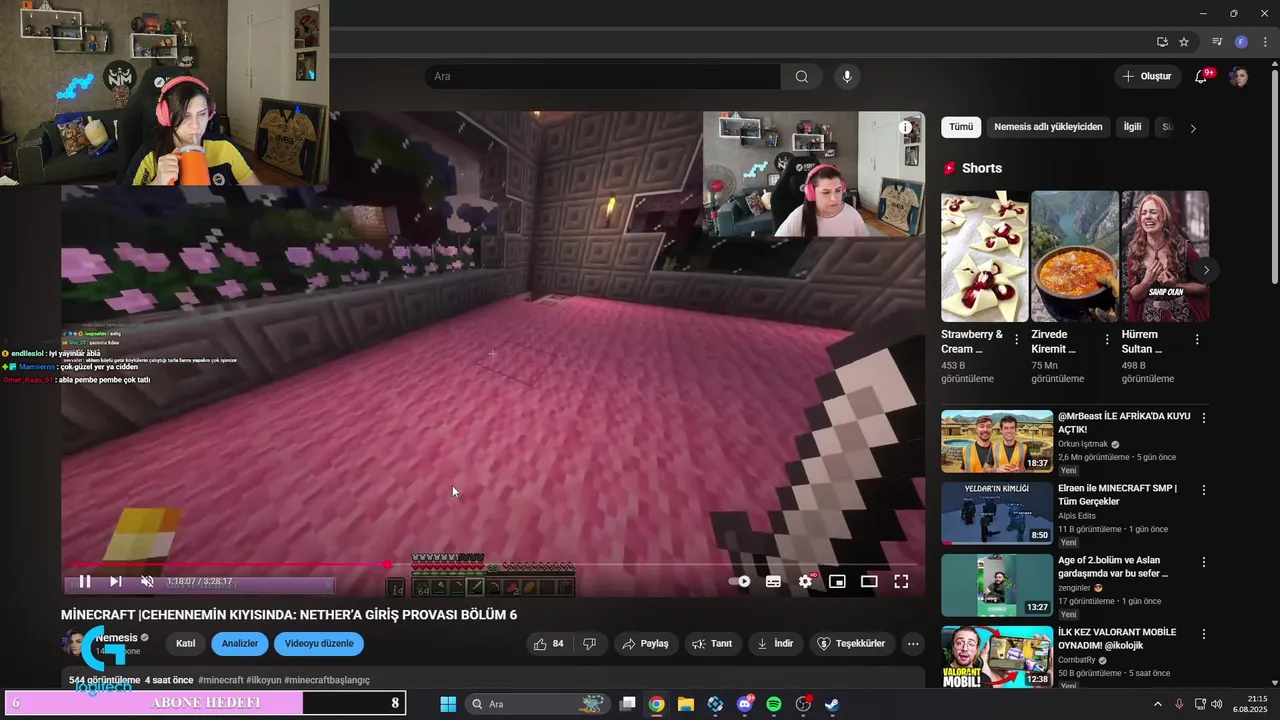
Task: Skip to the next video
Action: 116,581
